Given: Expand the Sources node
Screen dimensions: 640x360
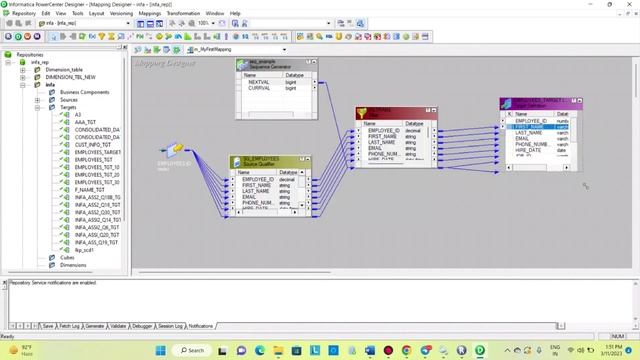Looking at the screenshot, I should pyautogui.click(x=38, y=100).
